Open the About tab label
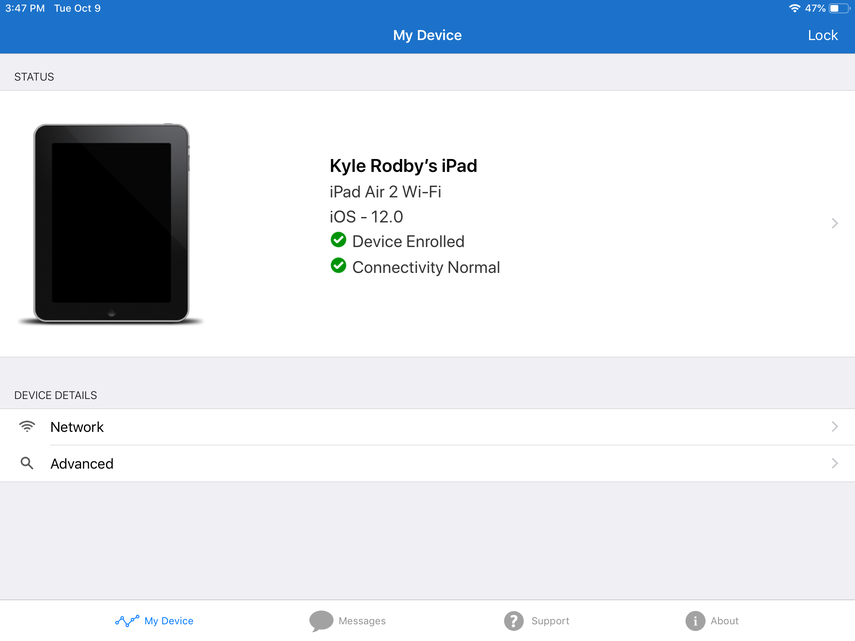The image size is (855, 641). pyautogui.click(x=725, y=621)
